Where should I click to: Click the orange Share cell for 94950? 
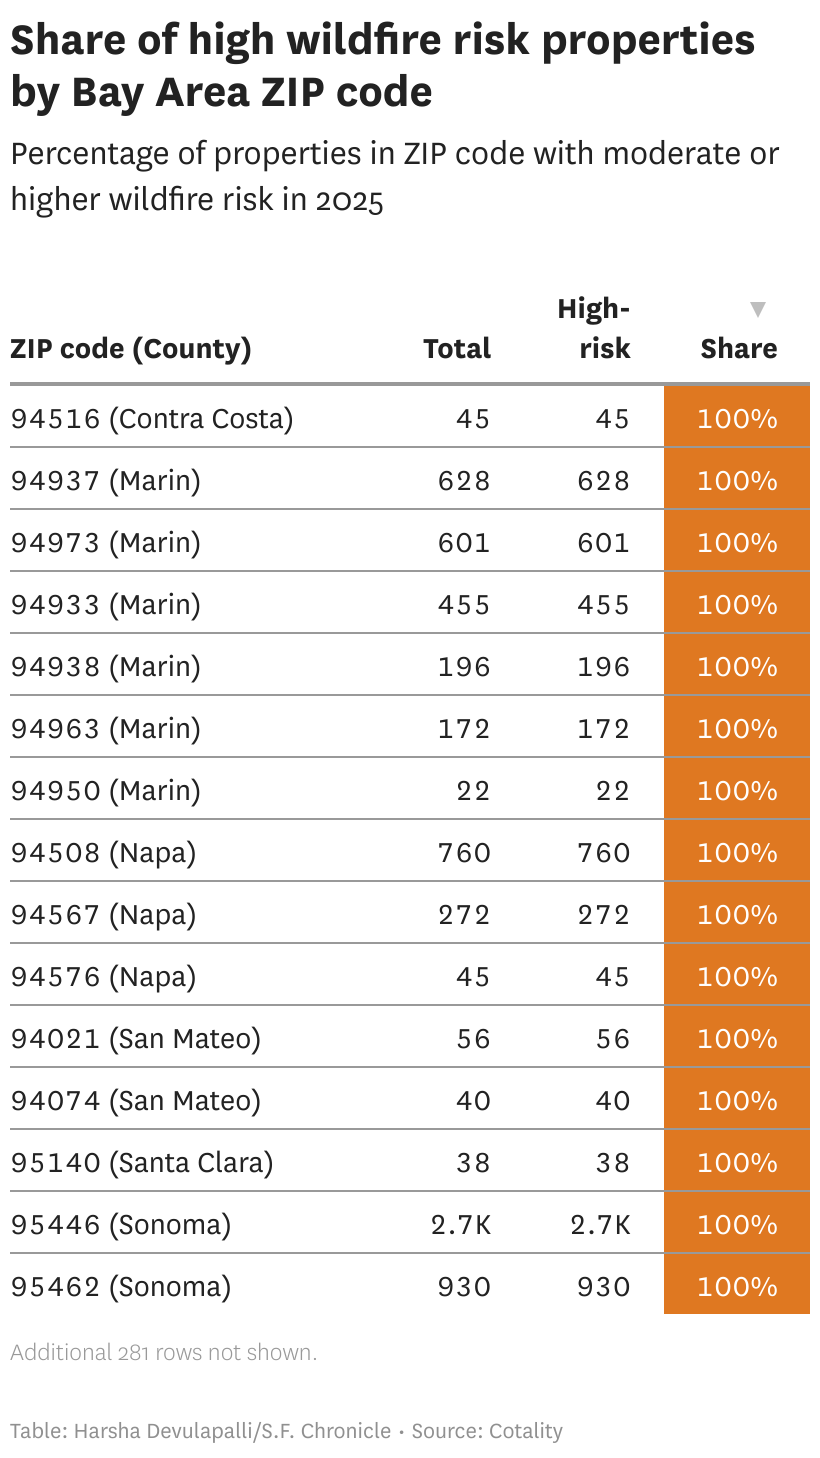tap(737, 790)
